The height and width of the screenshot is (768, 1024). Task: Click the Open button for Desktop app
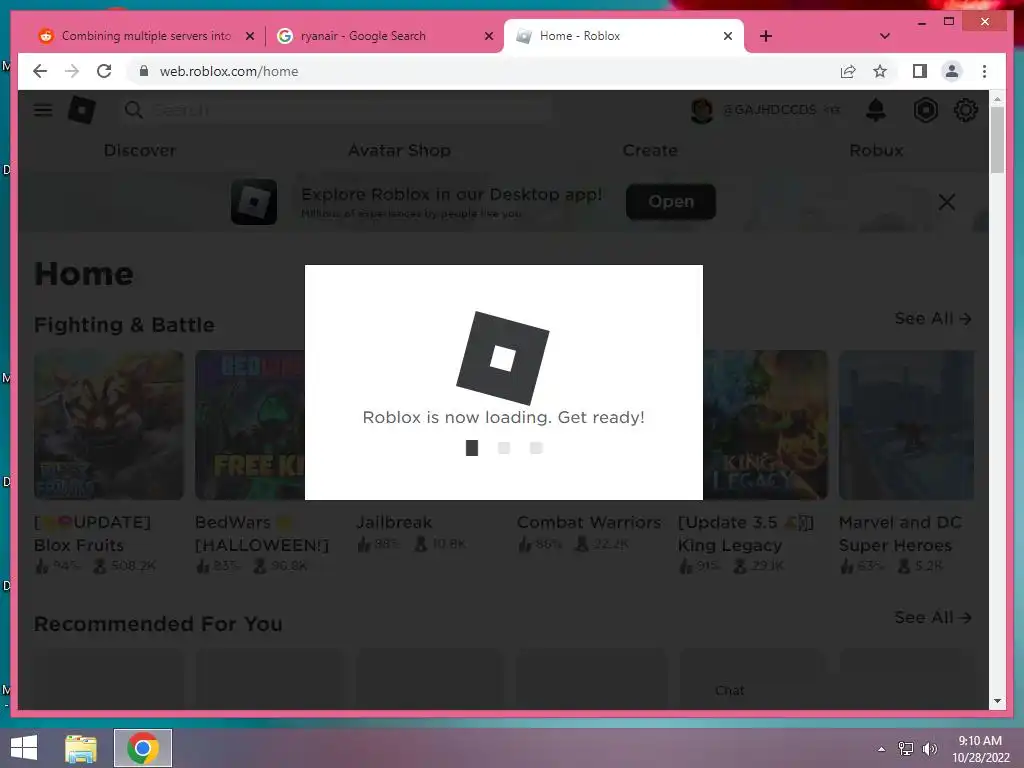[671, 202]
